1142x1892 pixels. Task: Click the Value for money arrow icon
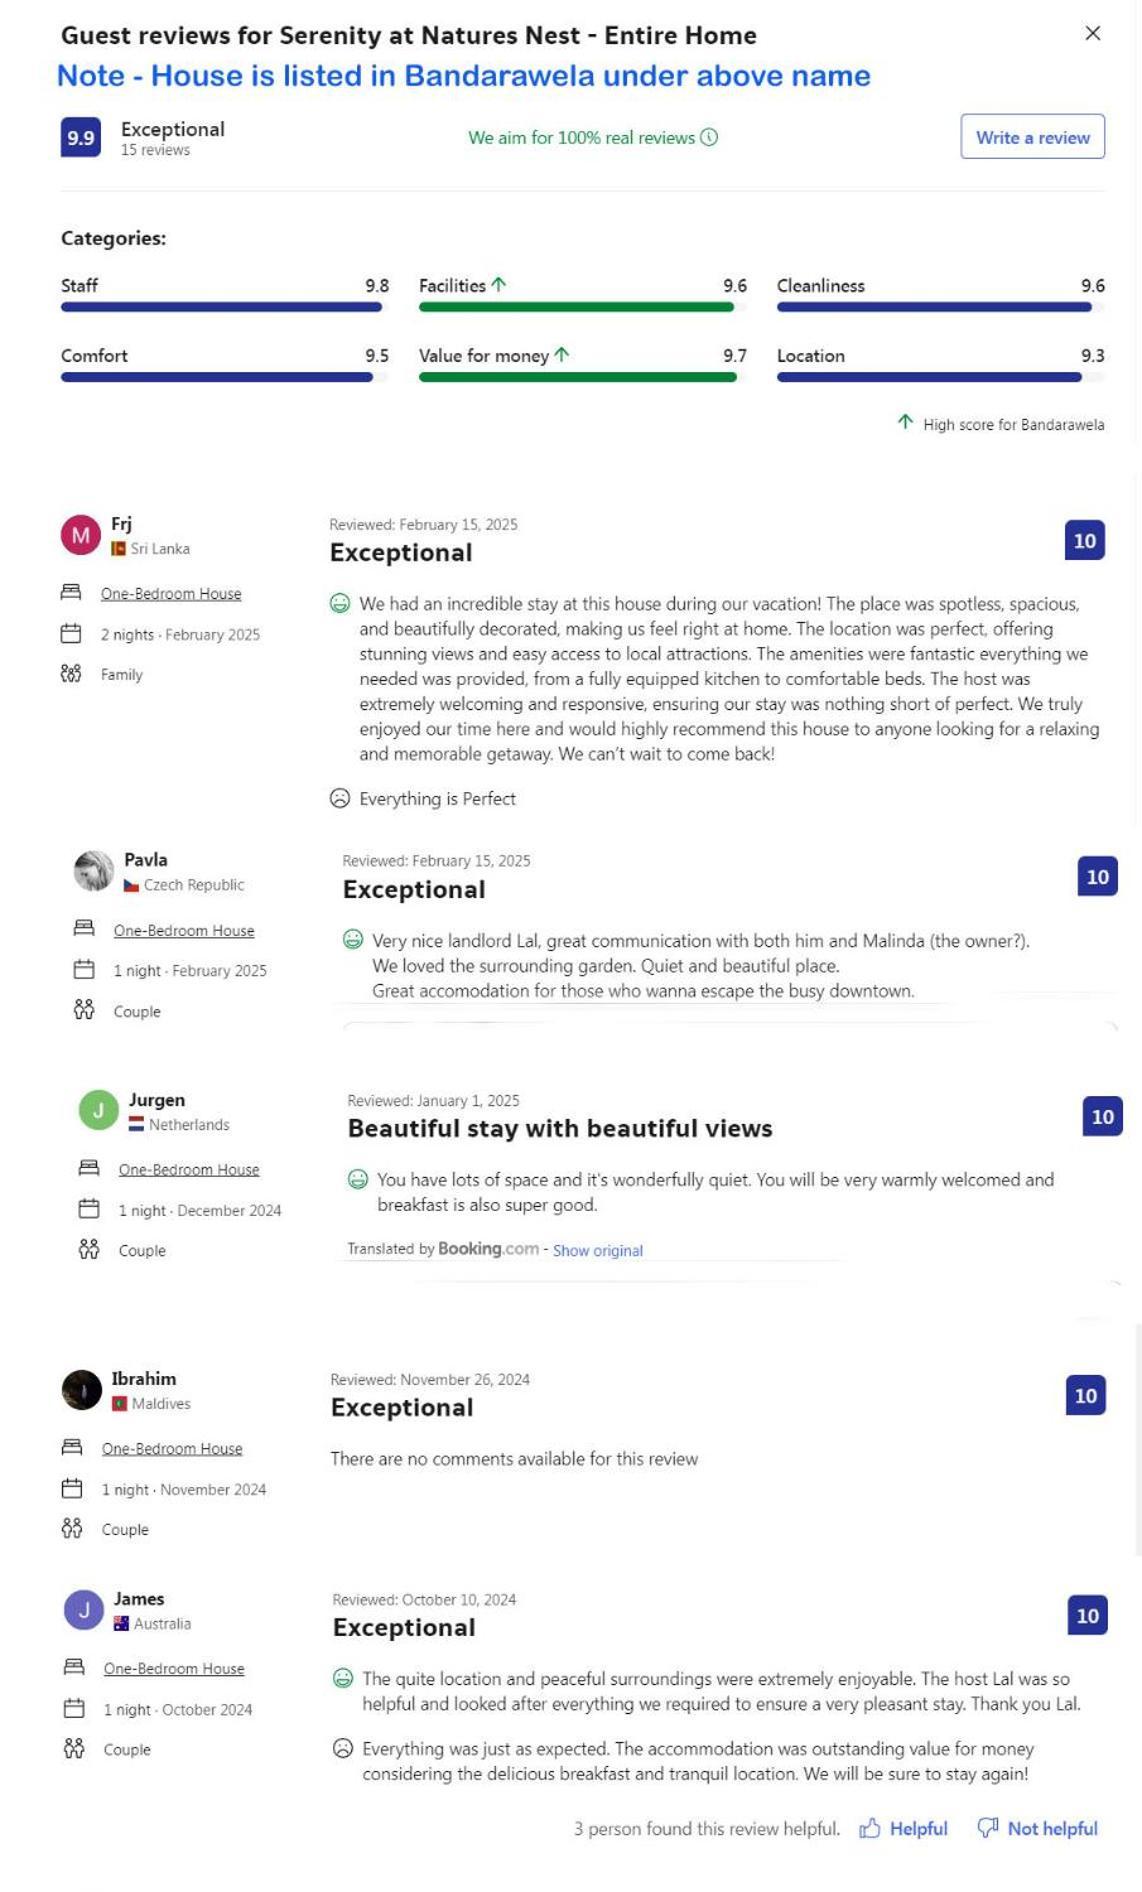pyautogui.click(x=562, y=354)
